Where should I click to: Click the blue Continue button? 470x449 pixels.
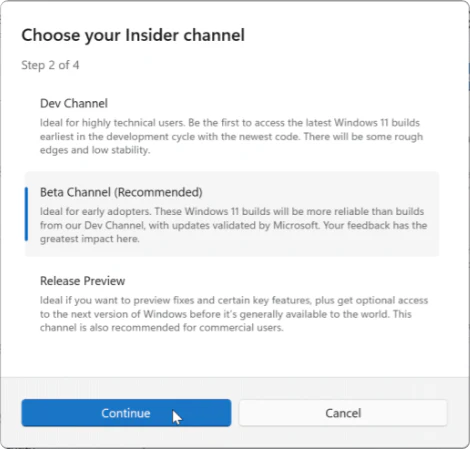[x=126, y=413]
